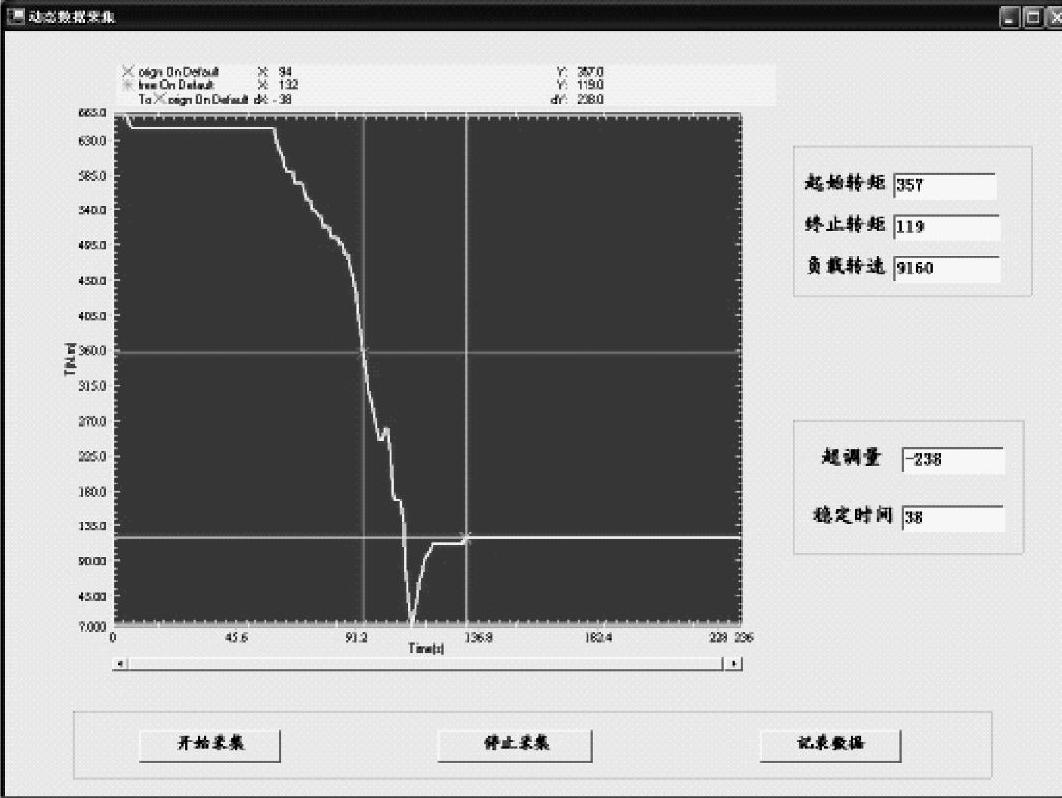Screen dimensions: 1062x798
Task: Click the dY value 238.0 in the legend
Action: point(590,99)
